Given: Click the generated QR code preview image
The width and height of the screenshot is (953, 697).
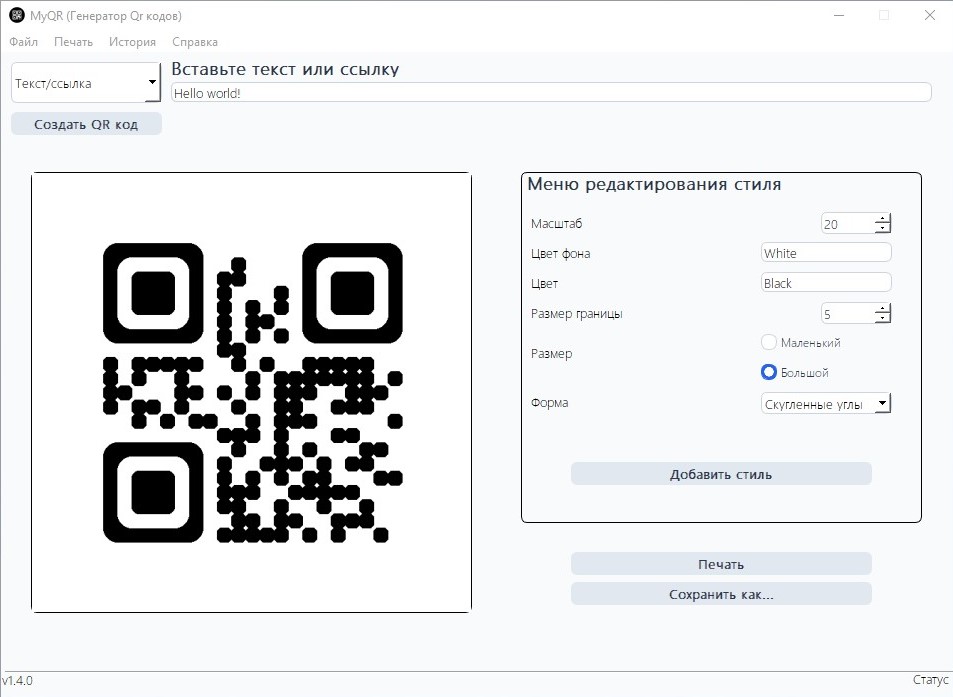Looking at the screenshot, I should point(252,393).
